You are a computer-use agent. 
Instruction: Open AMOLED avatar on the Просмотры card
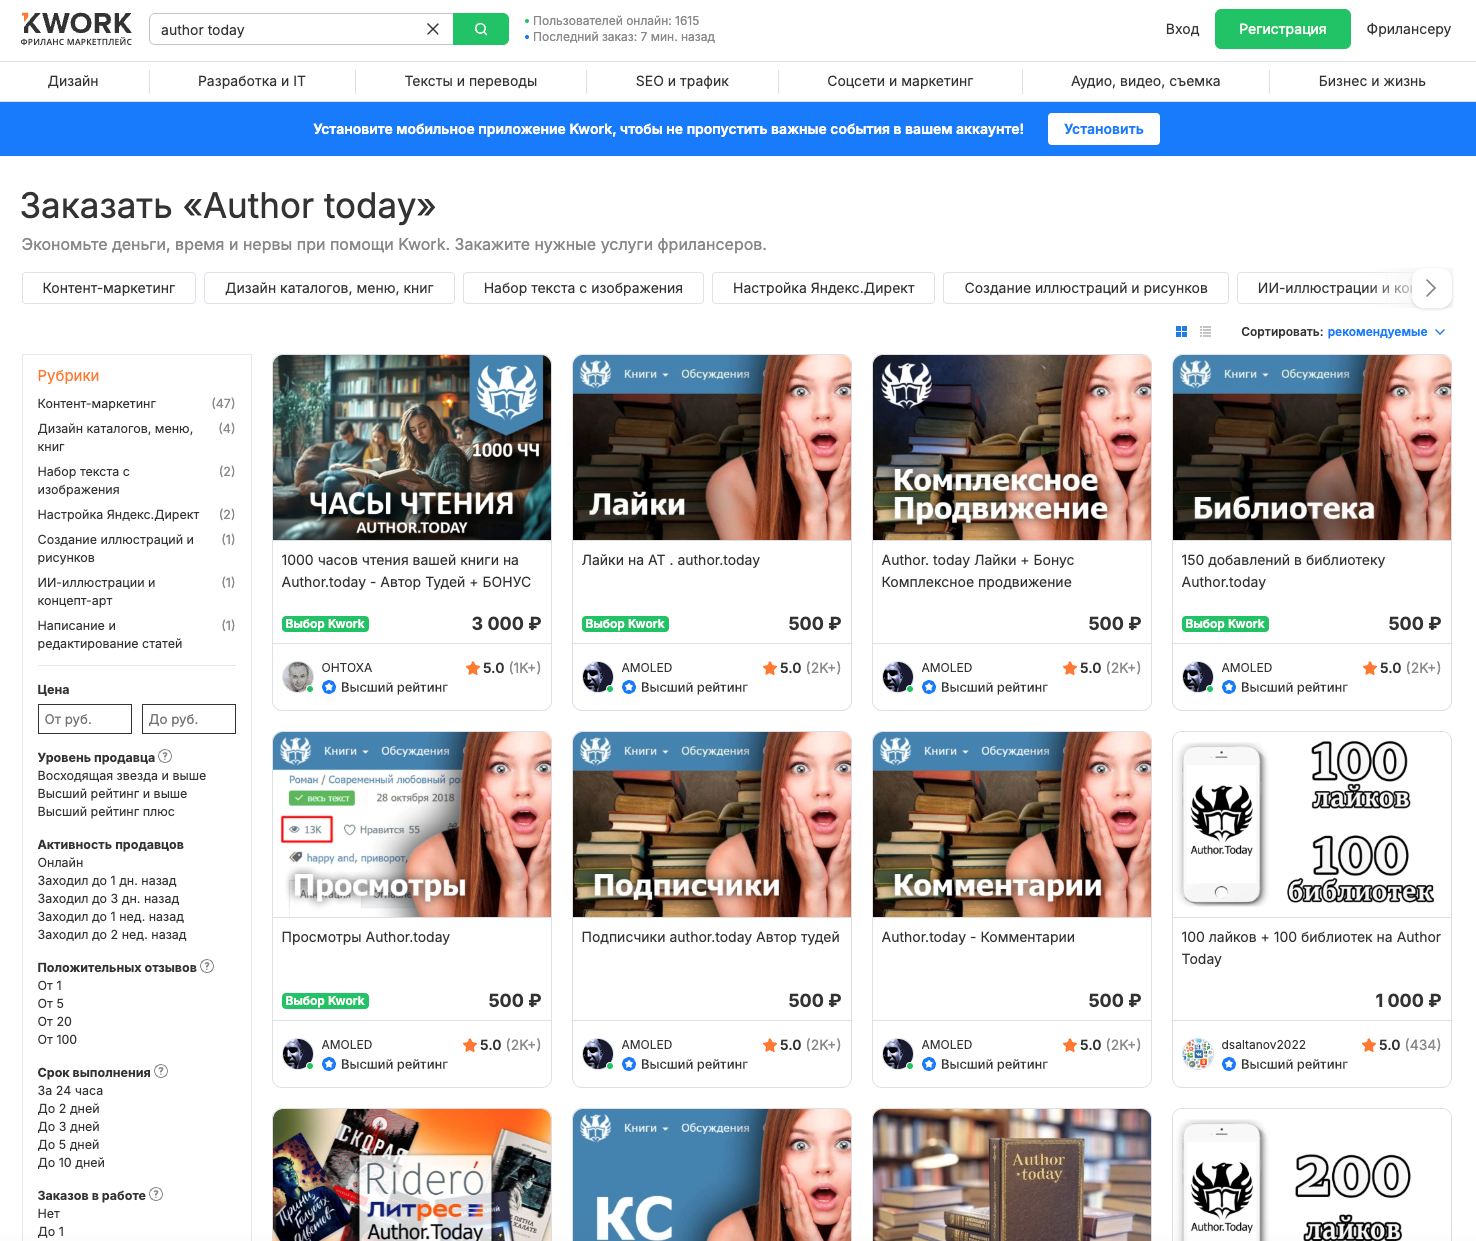[298, 1054]
